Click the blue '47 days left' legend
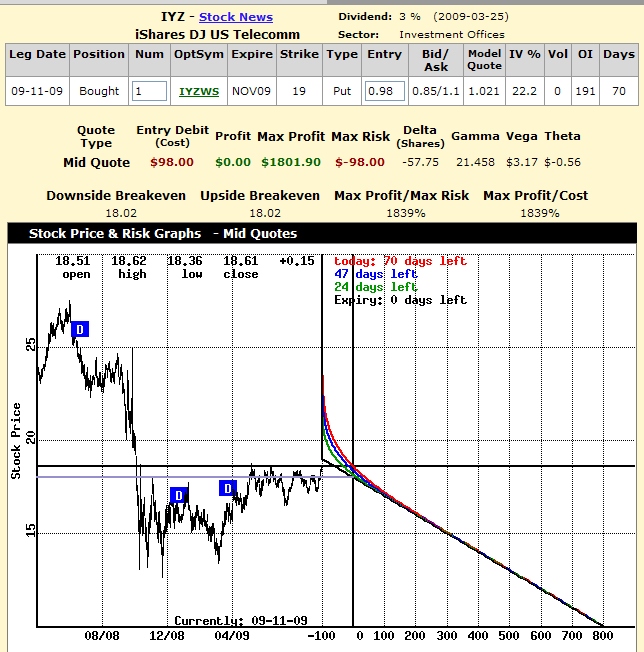 click(x=376, y=274)
